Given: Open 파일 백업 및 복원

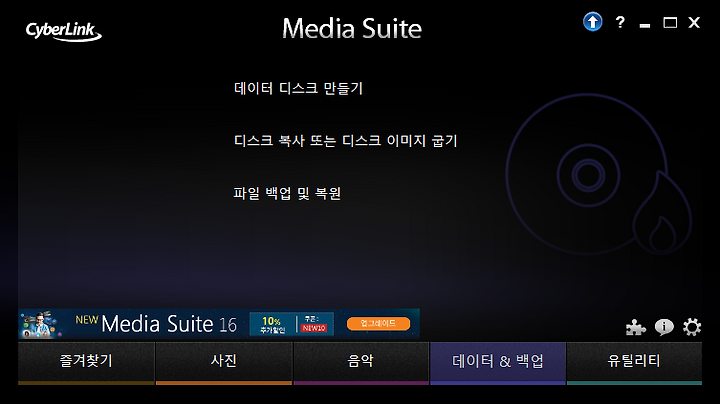Looking at the screenshot, I should pyautogui.click(x=287, y=193).
